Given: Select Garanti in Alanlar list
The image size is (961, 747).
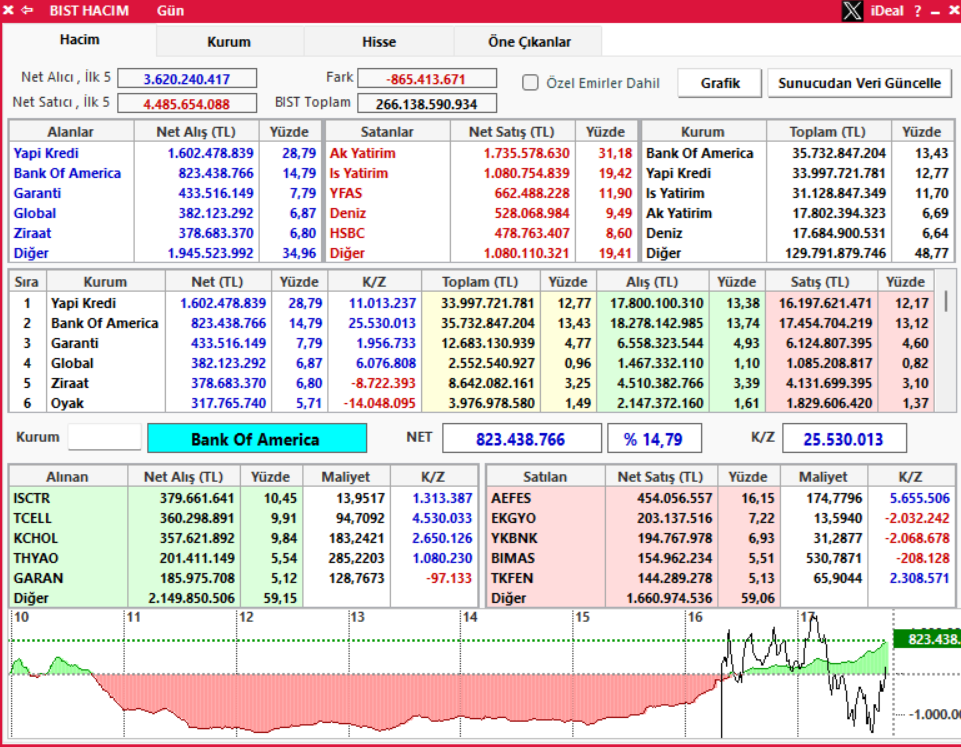Looking at the screenshot, I should (x=37, y=194).
